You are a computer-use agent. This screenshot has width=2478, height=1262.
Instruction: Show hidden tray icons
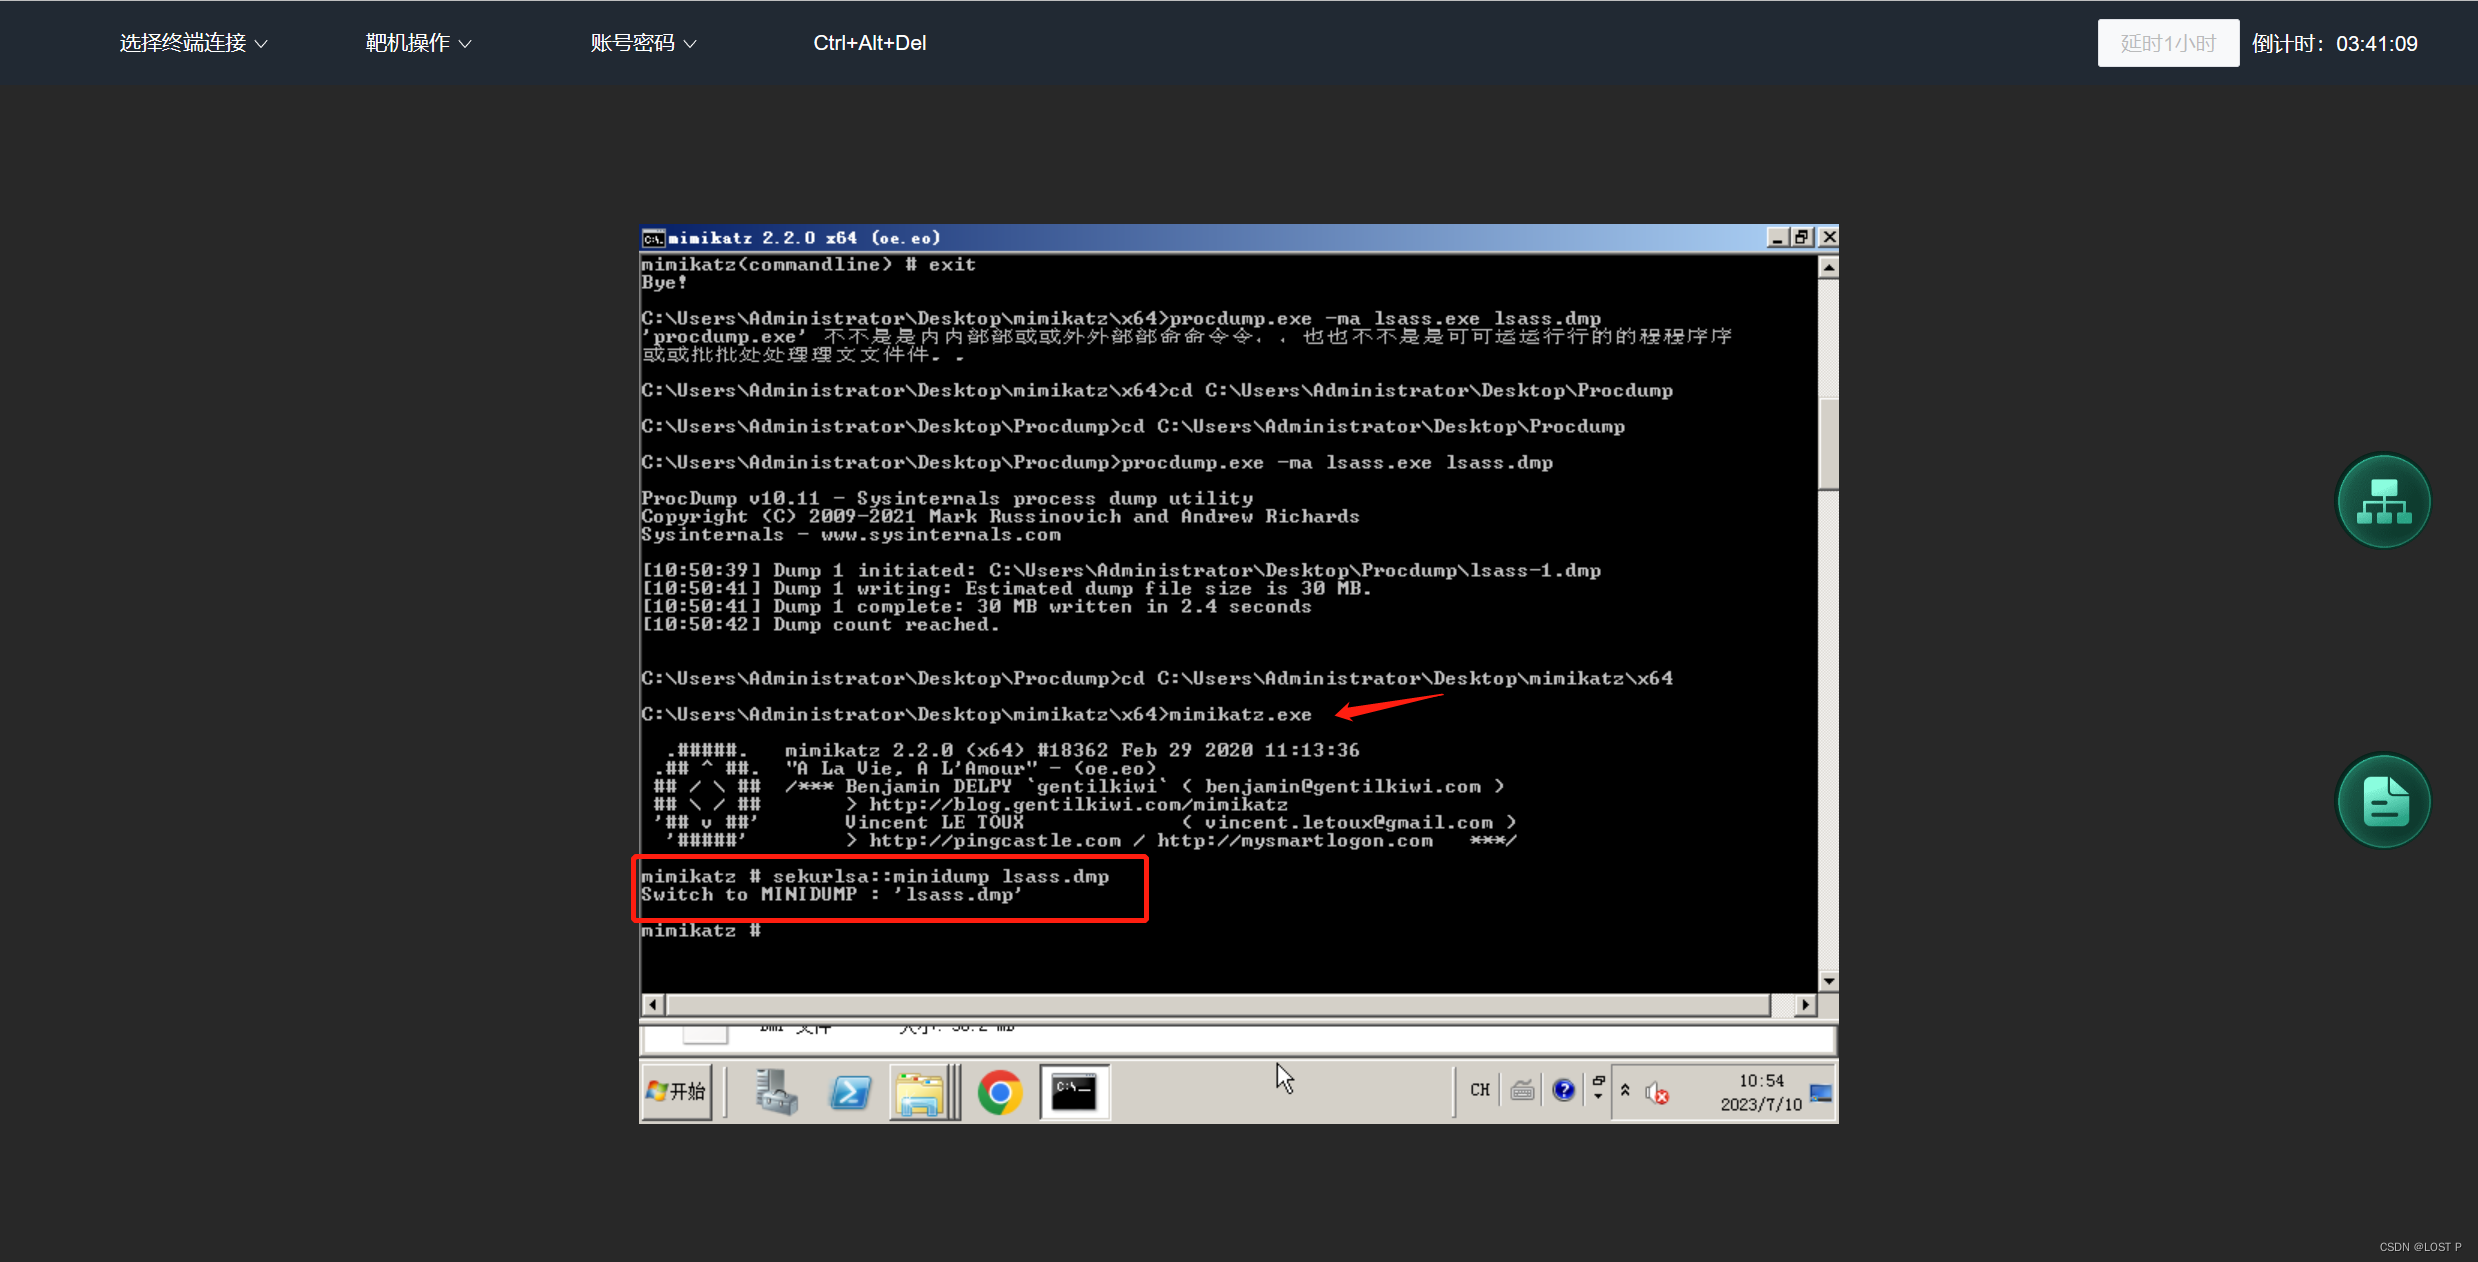click(x=1626, y=1090)
